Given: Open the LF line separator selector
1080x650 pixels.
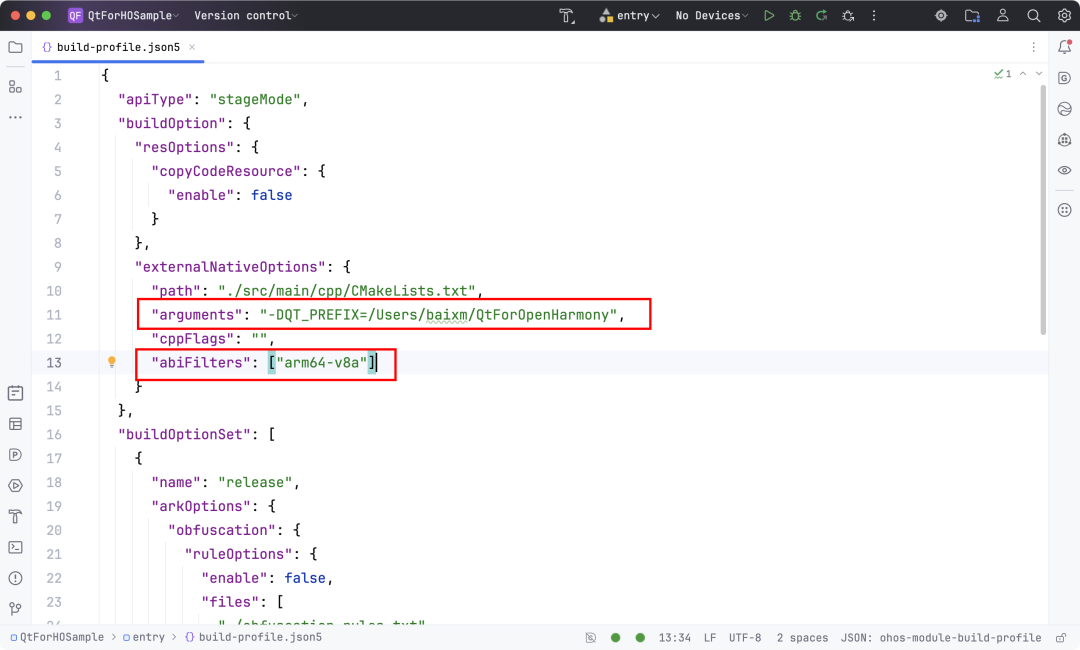Looking at the screenshot, I should [709, 638].
